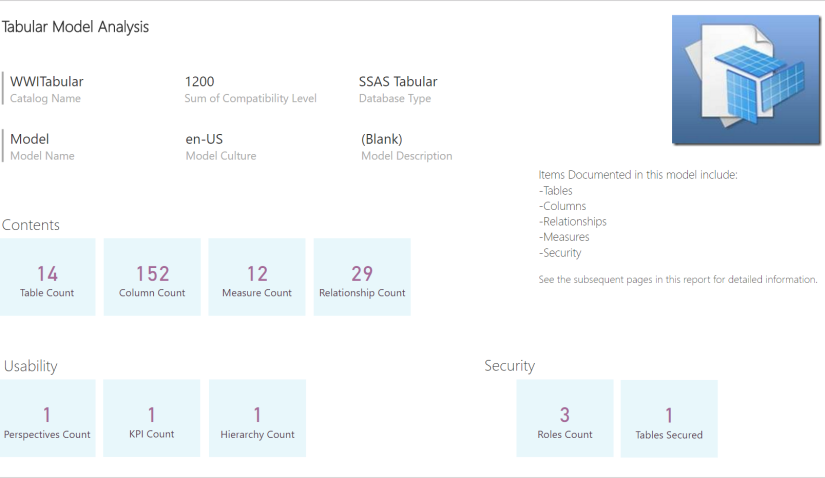
Task: Click the tabular model cube logo image
Action: click(x=745, y=79)
